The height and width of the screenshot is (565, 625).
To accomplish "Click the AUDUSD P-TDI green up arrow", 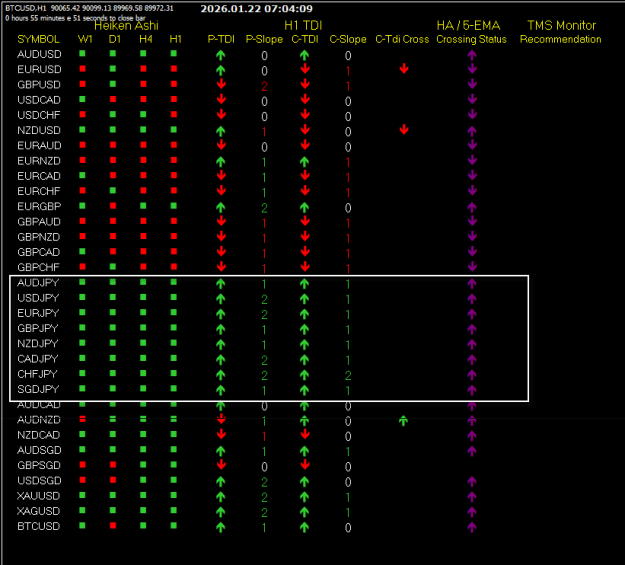I will 221,55.
